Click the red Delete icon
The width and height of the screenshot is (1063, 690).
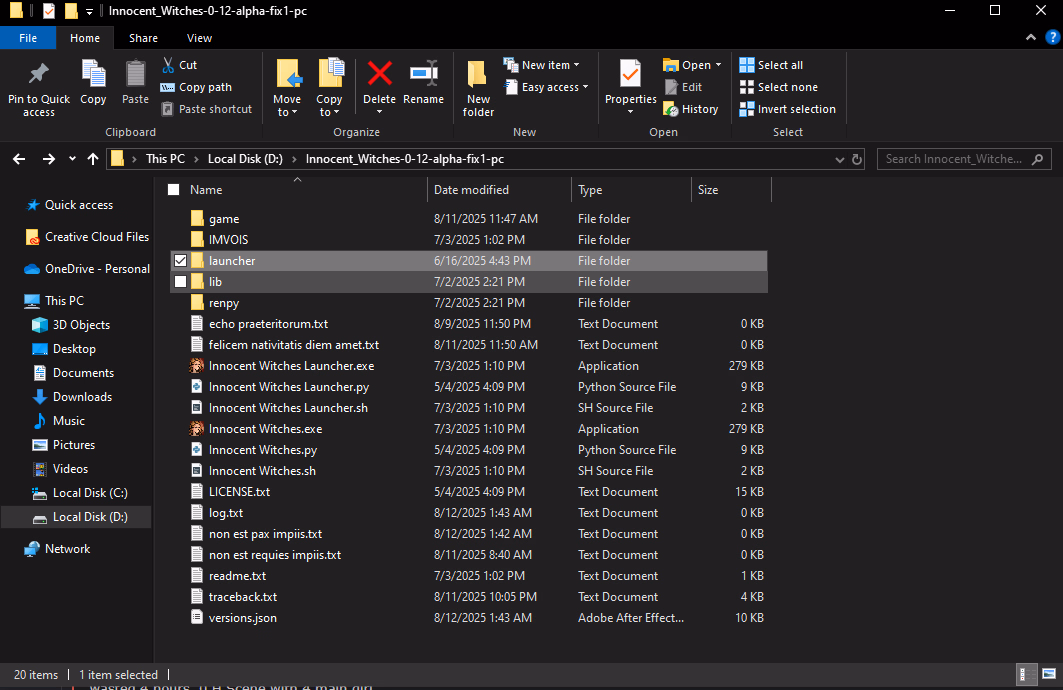coord(379,75)
